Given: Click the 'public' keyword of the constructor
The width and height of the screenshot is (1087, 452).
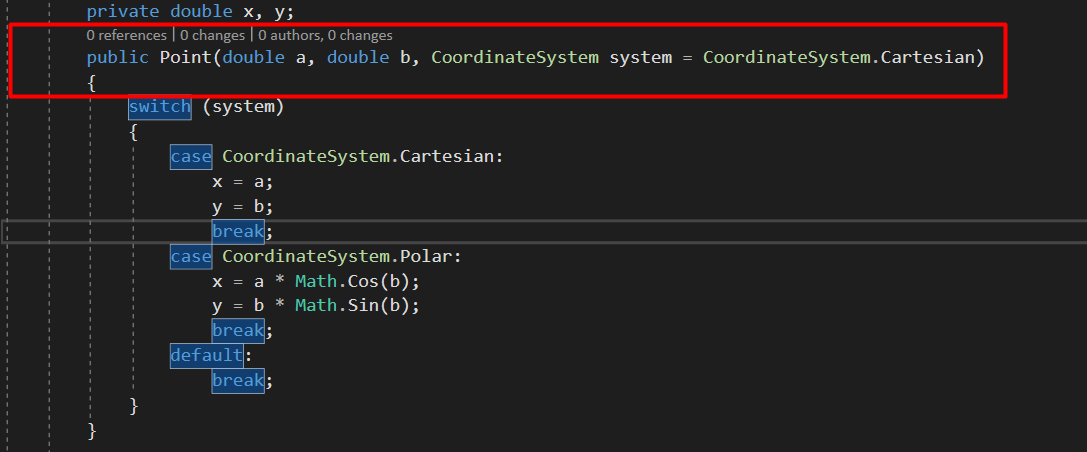Looking at the screenshot, I should (x=118, y=57).
